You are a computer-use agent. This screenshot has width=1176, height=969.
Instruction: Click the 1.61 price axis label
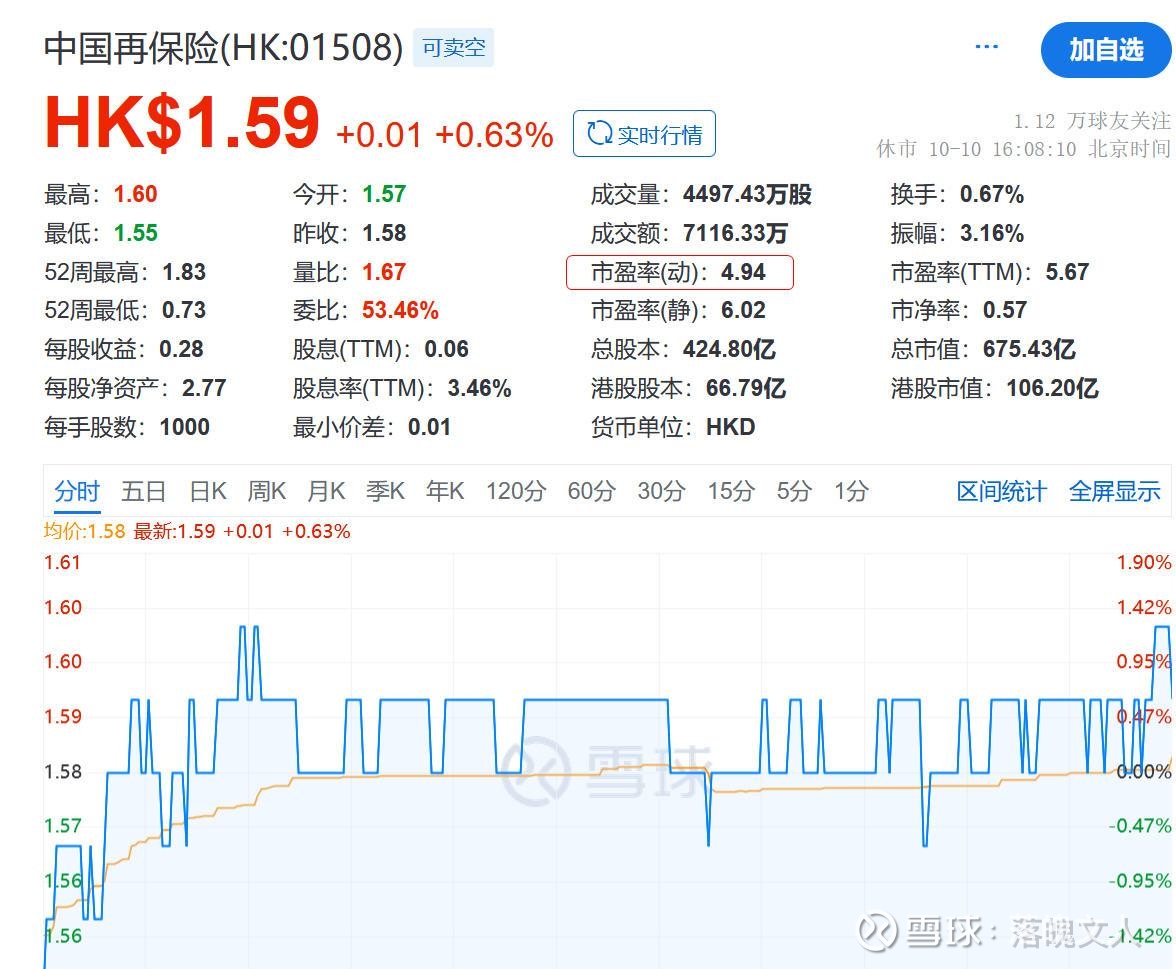click(62, 562)
